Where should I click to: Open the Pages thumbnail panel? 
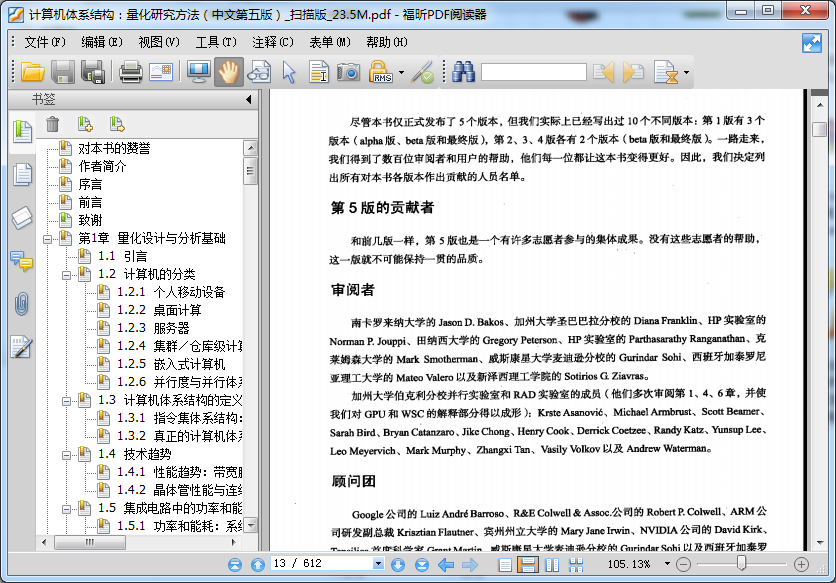point(22,174)
